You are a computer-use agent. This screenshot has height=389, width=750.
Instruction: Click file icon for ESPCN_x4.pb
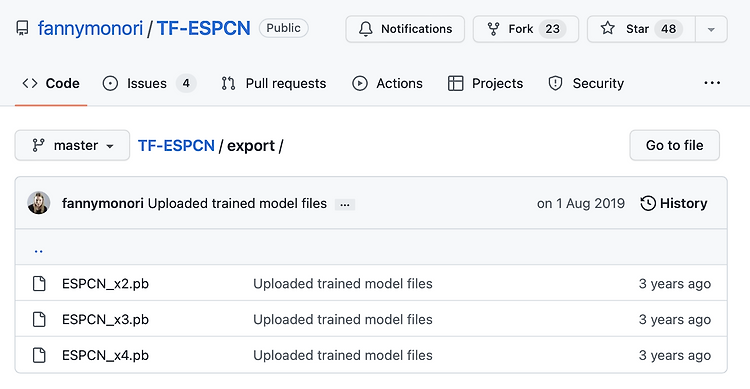(x=39, y=355)
